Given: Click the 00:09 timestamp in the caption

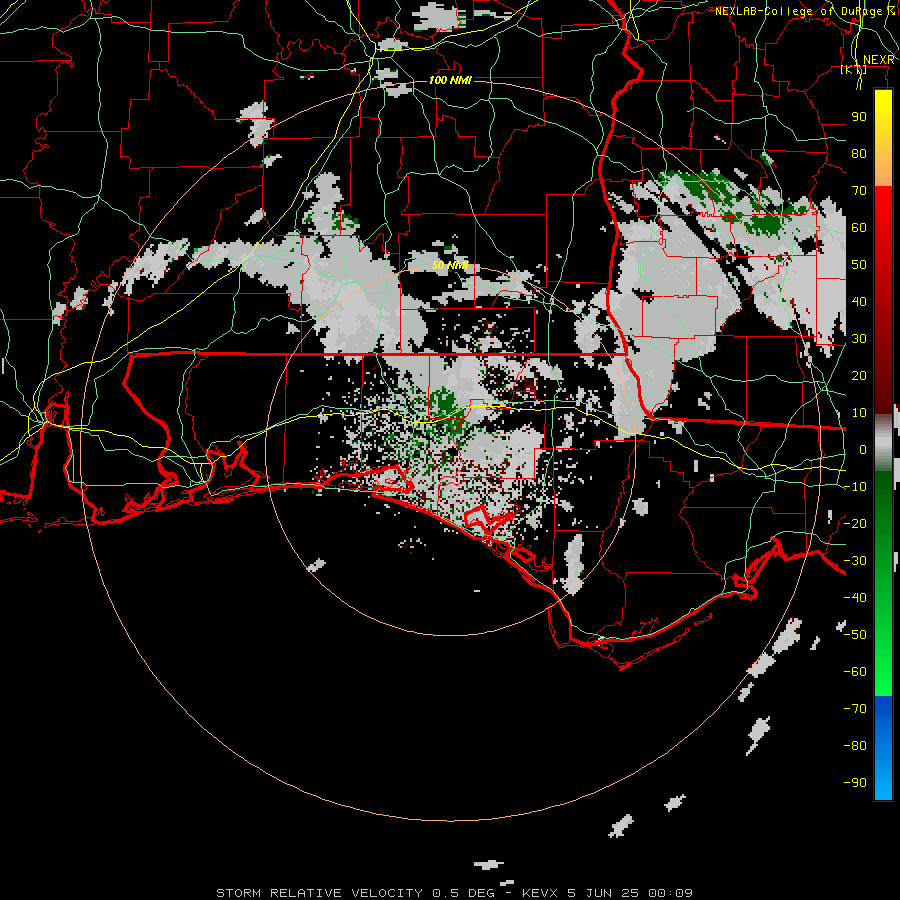Looking at the screenshot, I should [x=670, y=893].
